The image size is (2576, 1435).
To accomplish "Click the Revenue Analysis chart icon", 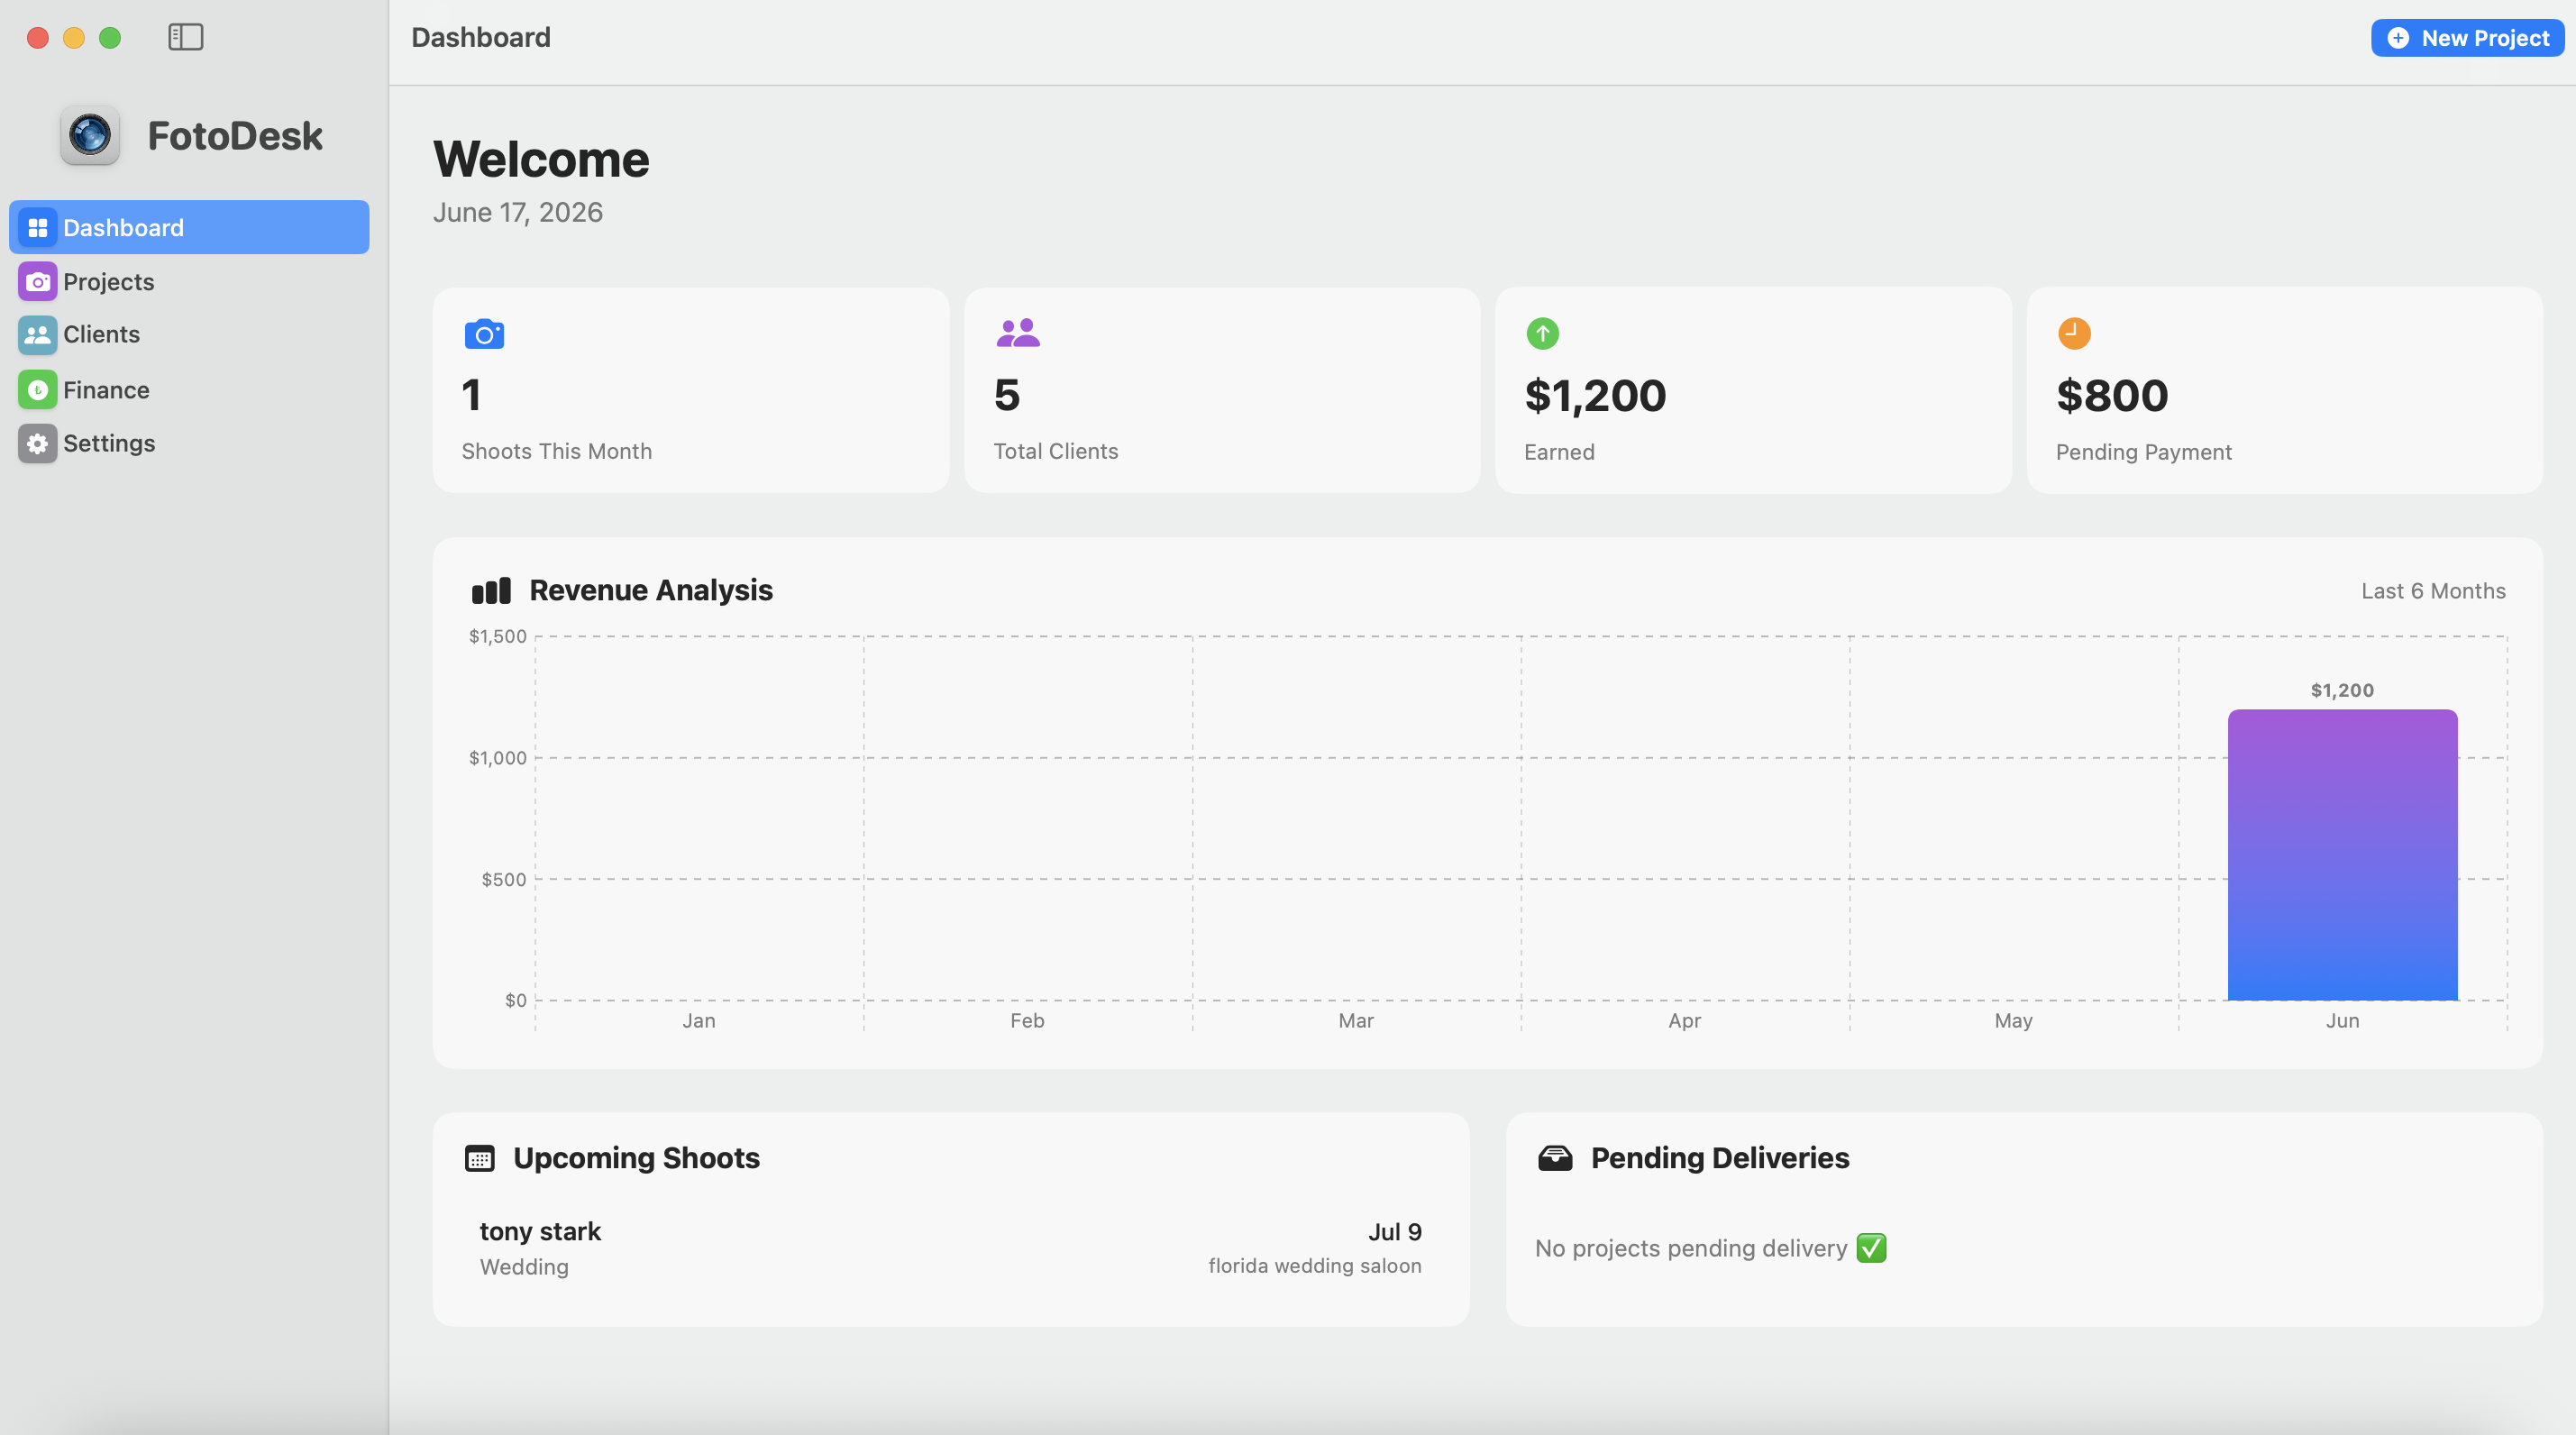I will coord(491,591).
